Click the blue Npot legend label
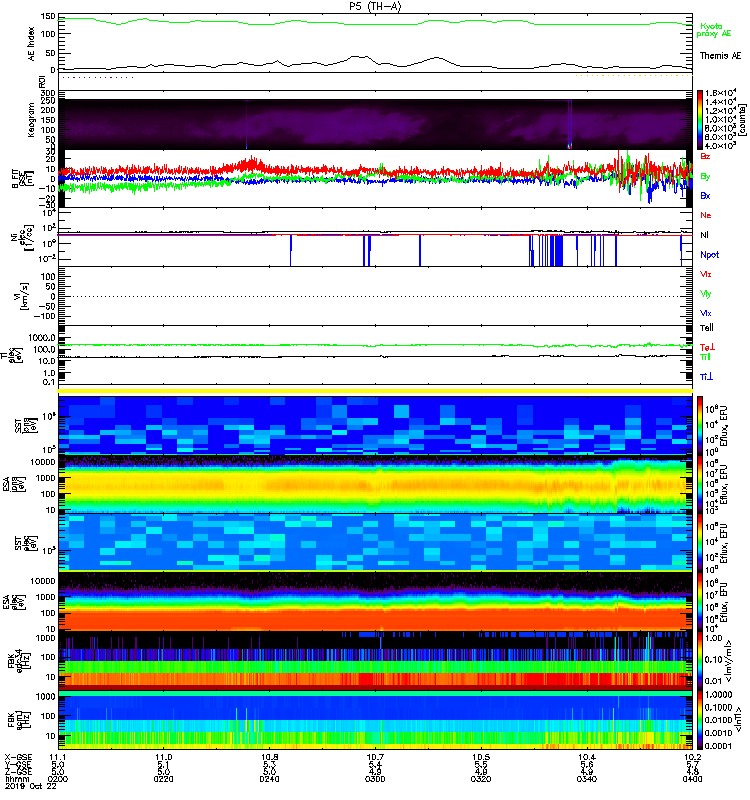Screen dimensions: 750x800 pyautogui.click(x=709, y=255)
